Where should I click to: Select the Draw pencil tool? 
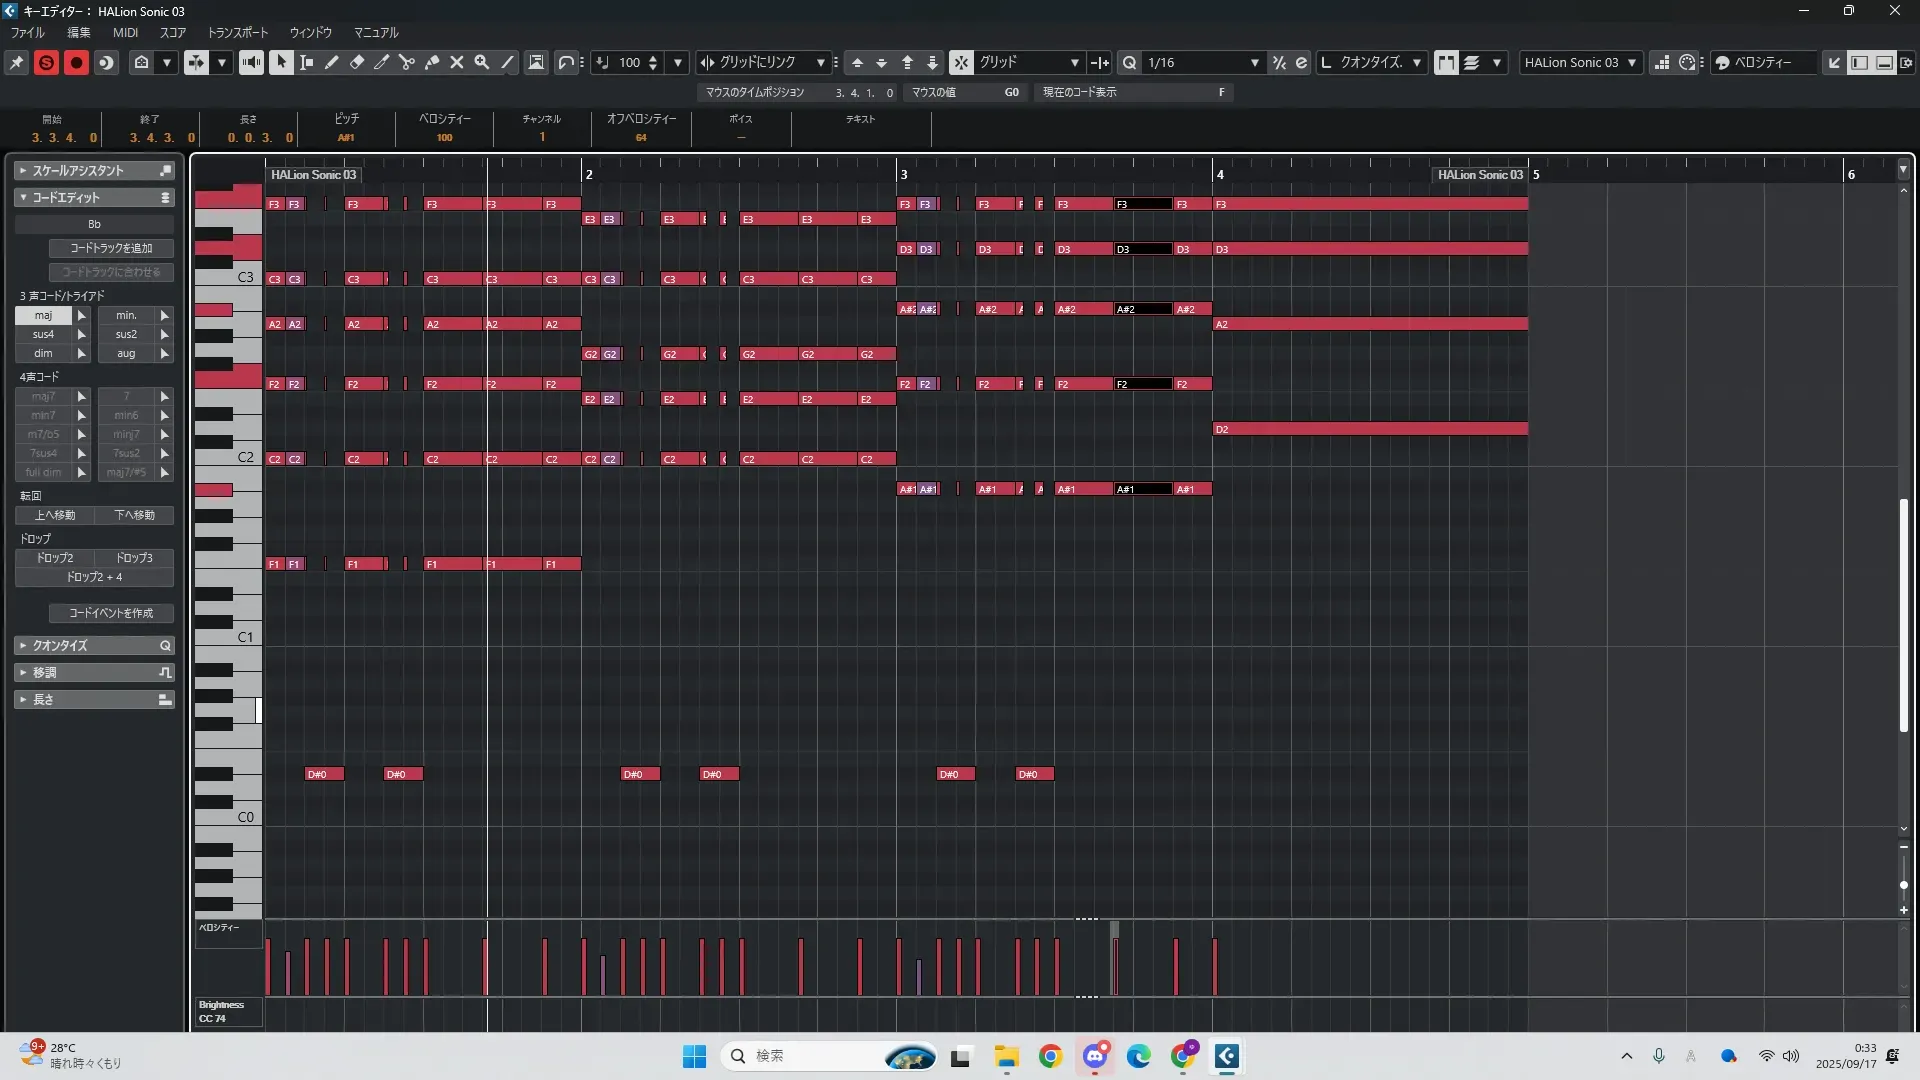(332, 62)
